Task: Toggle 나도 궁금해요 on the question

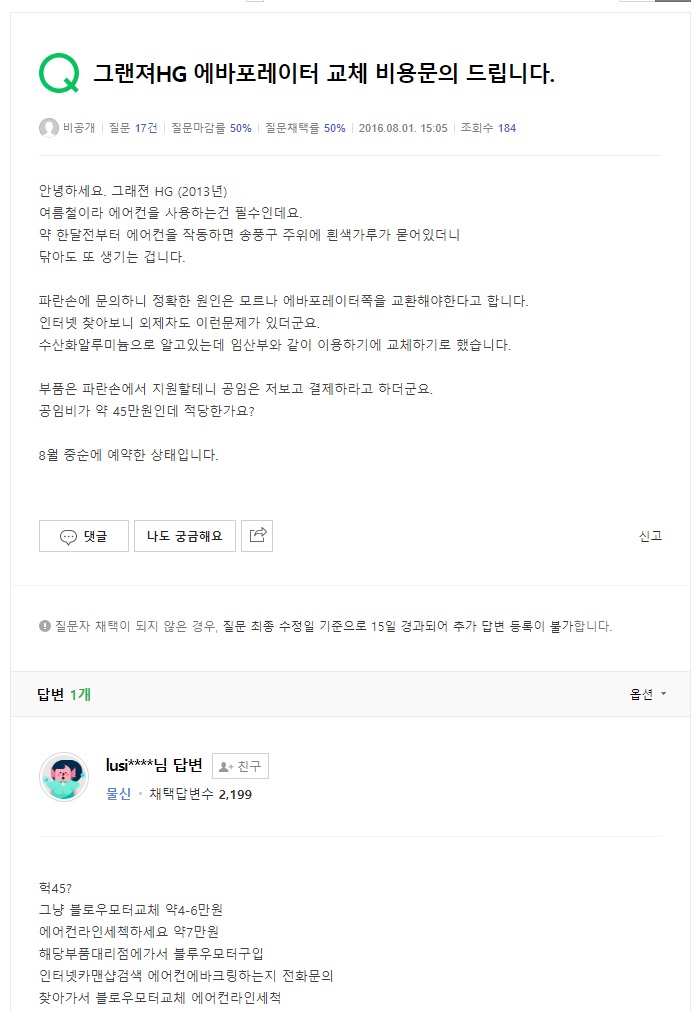Action: point(184,536)
